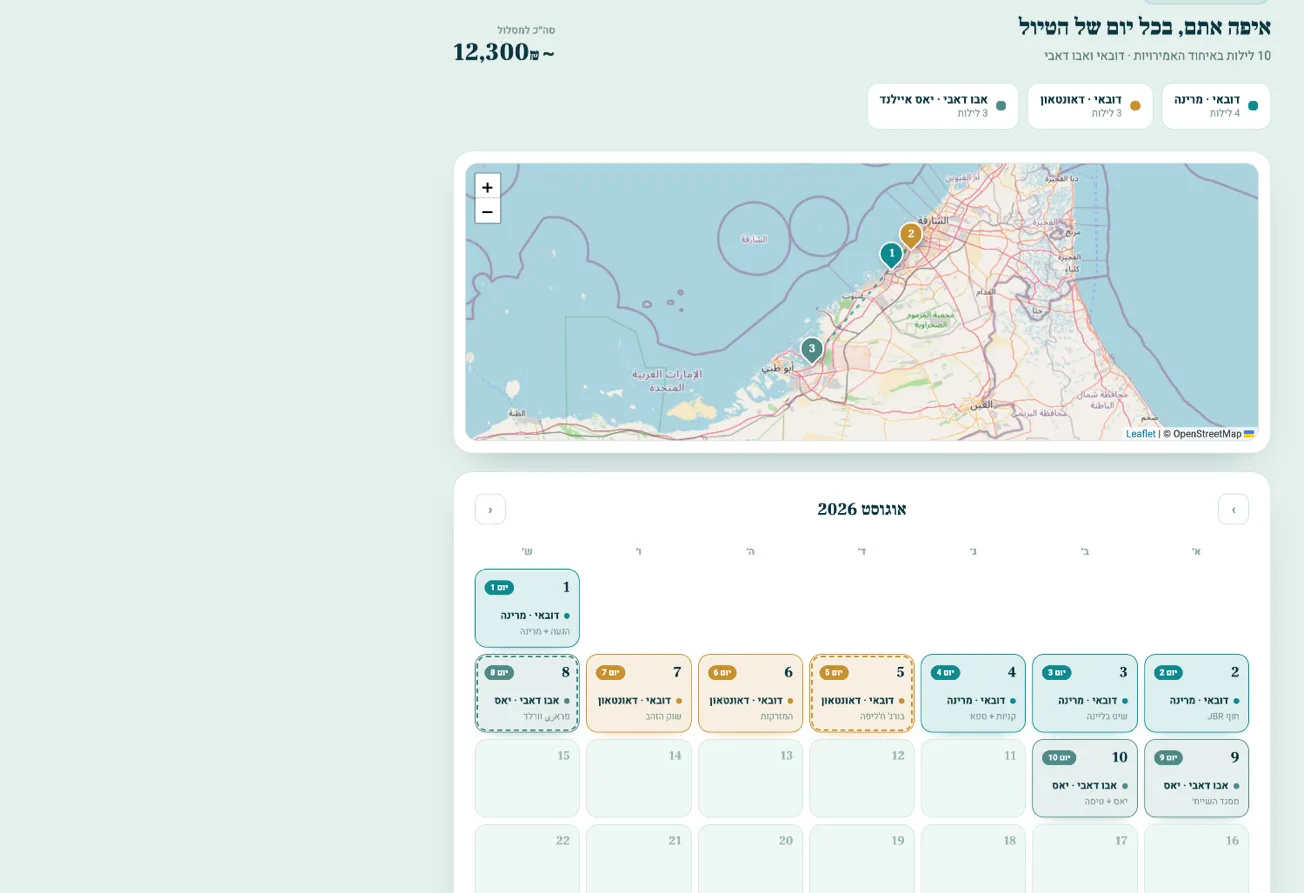This screenshot has height=893, width=1304.
Task: Open calendar day 2 JBR beach card
Action: click(1196, 693)
